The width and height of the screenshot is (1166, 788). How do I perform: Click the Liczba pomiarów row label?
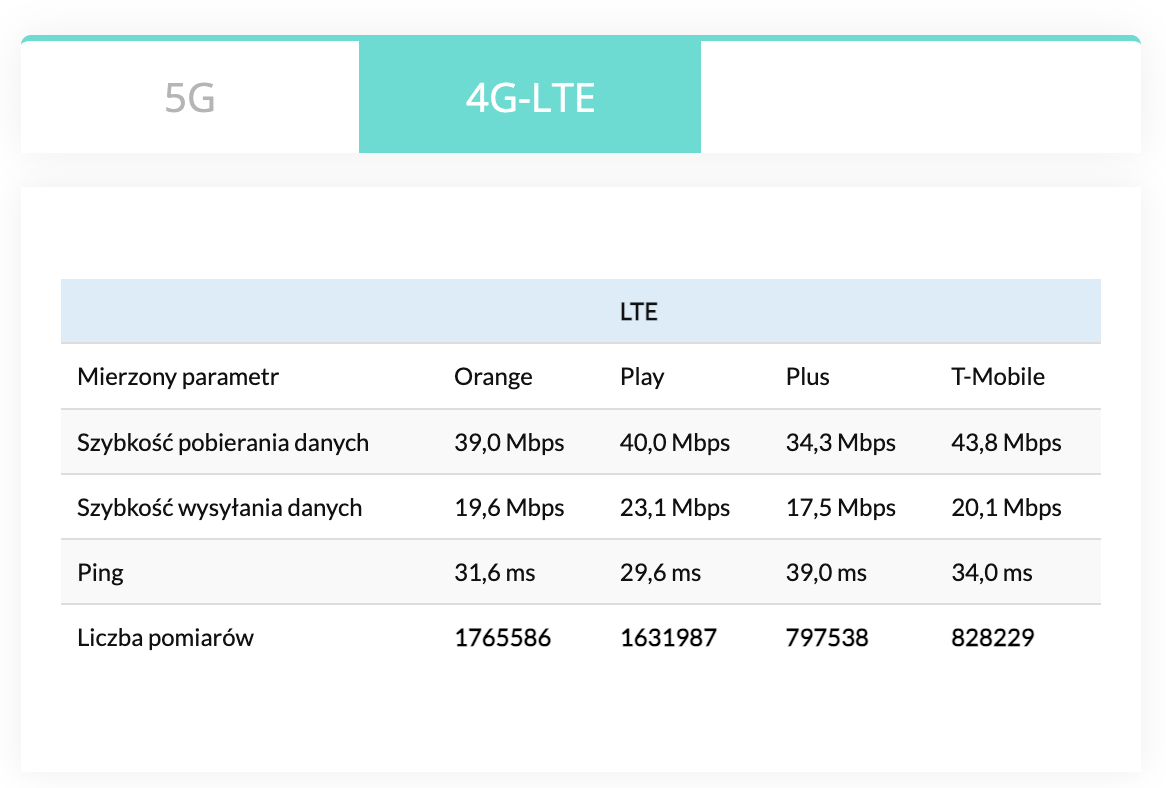pyautogui.click(x=165, y=637)
